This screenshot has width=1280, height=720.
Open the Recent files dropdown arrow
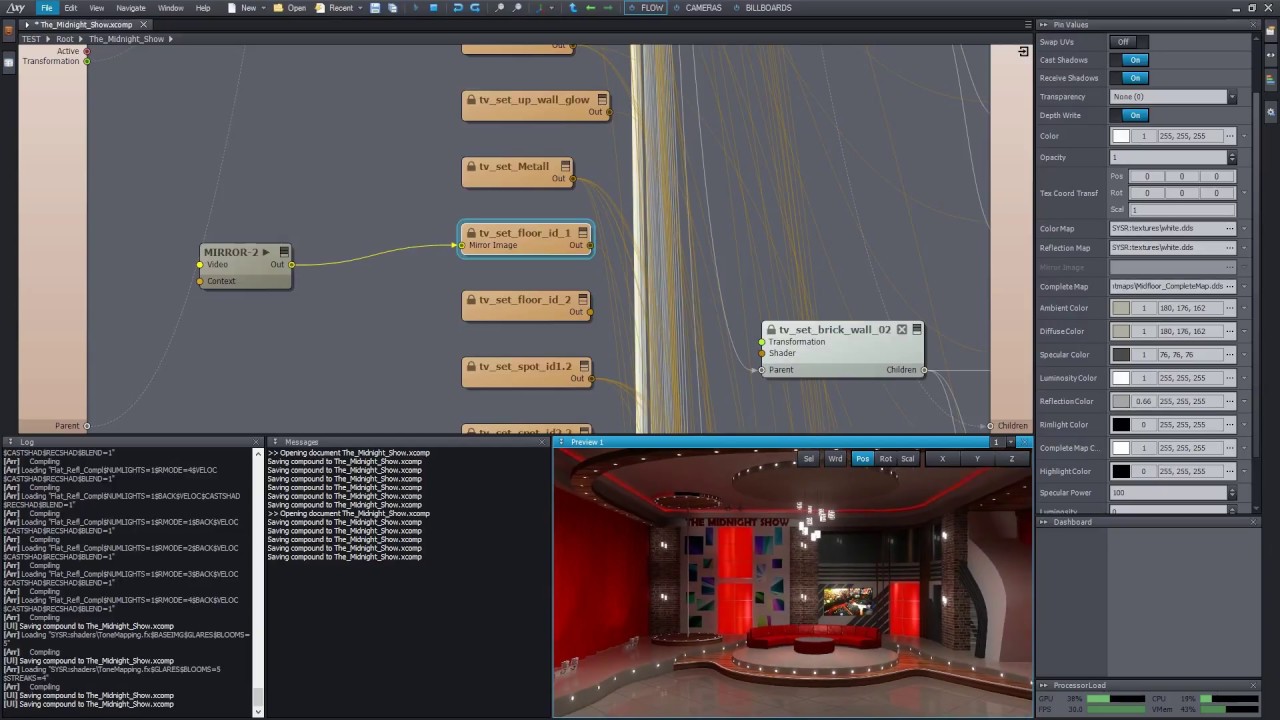click(x=360, y=8)
